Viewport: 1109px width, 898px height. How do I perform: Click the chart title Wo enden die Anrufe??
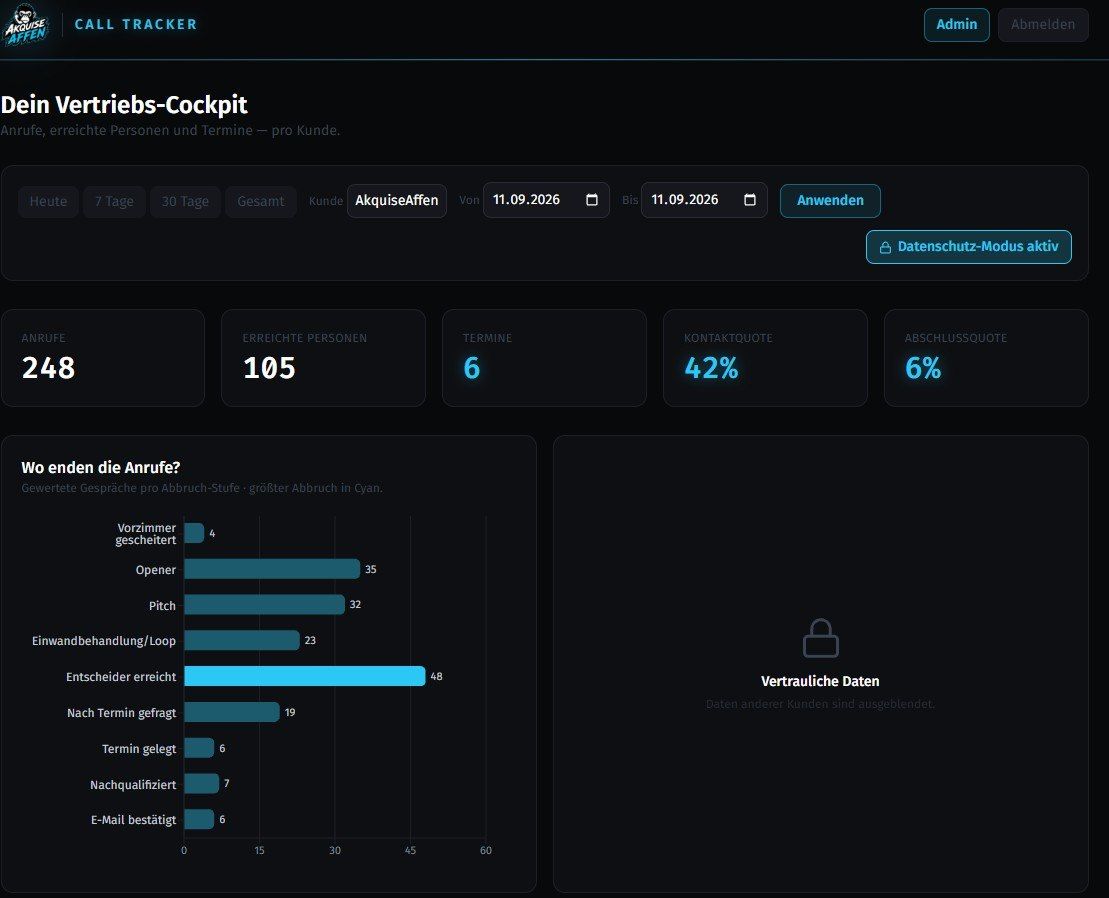click(101, 467)
